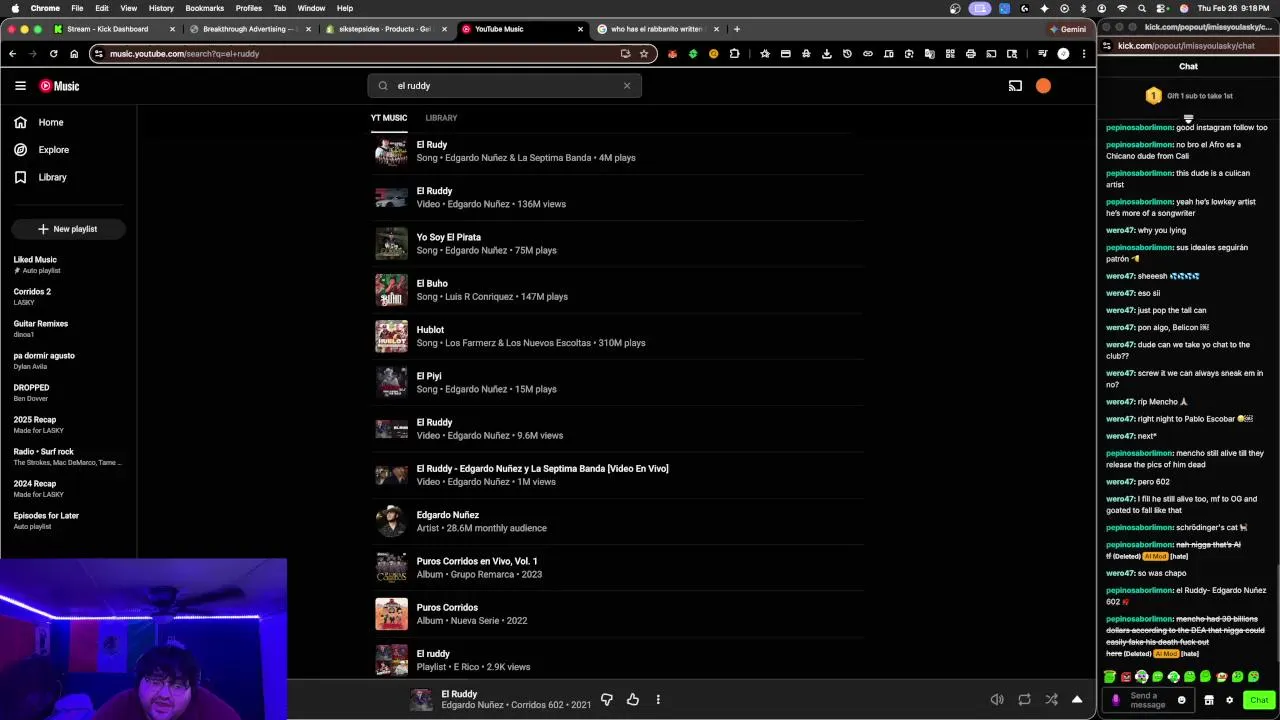Open 2025 Recap playlist

[x=68, y=424]
